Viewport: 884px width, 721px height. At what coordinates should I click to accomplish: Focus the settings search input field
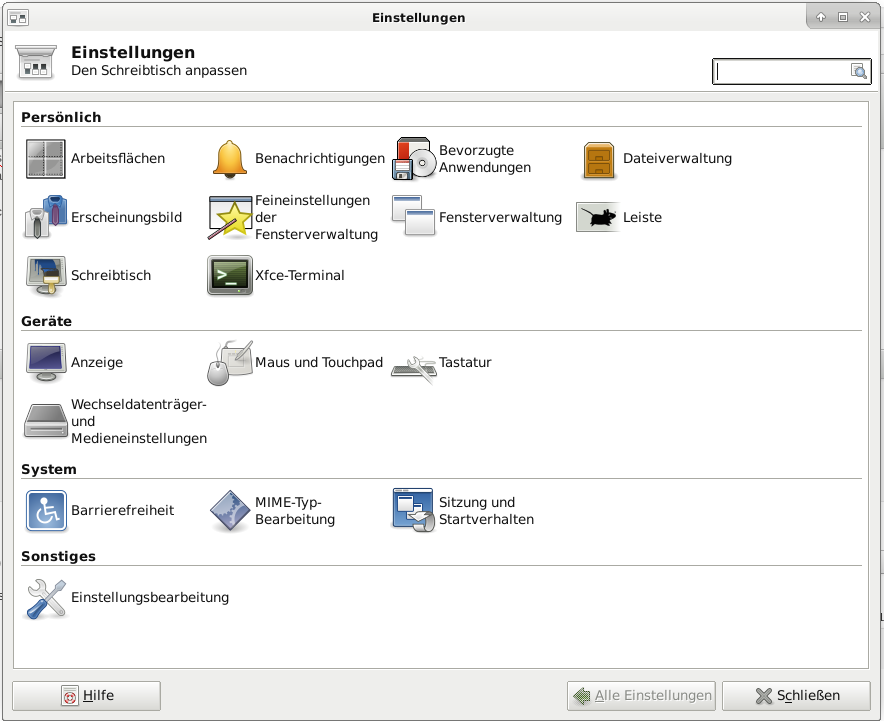tap(792, 72)
